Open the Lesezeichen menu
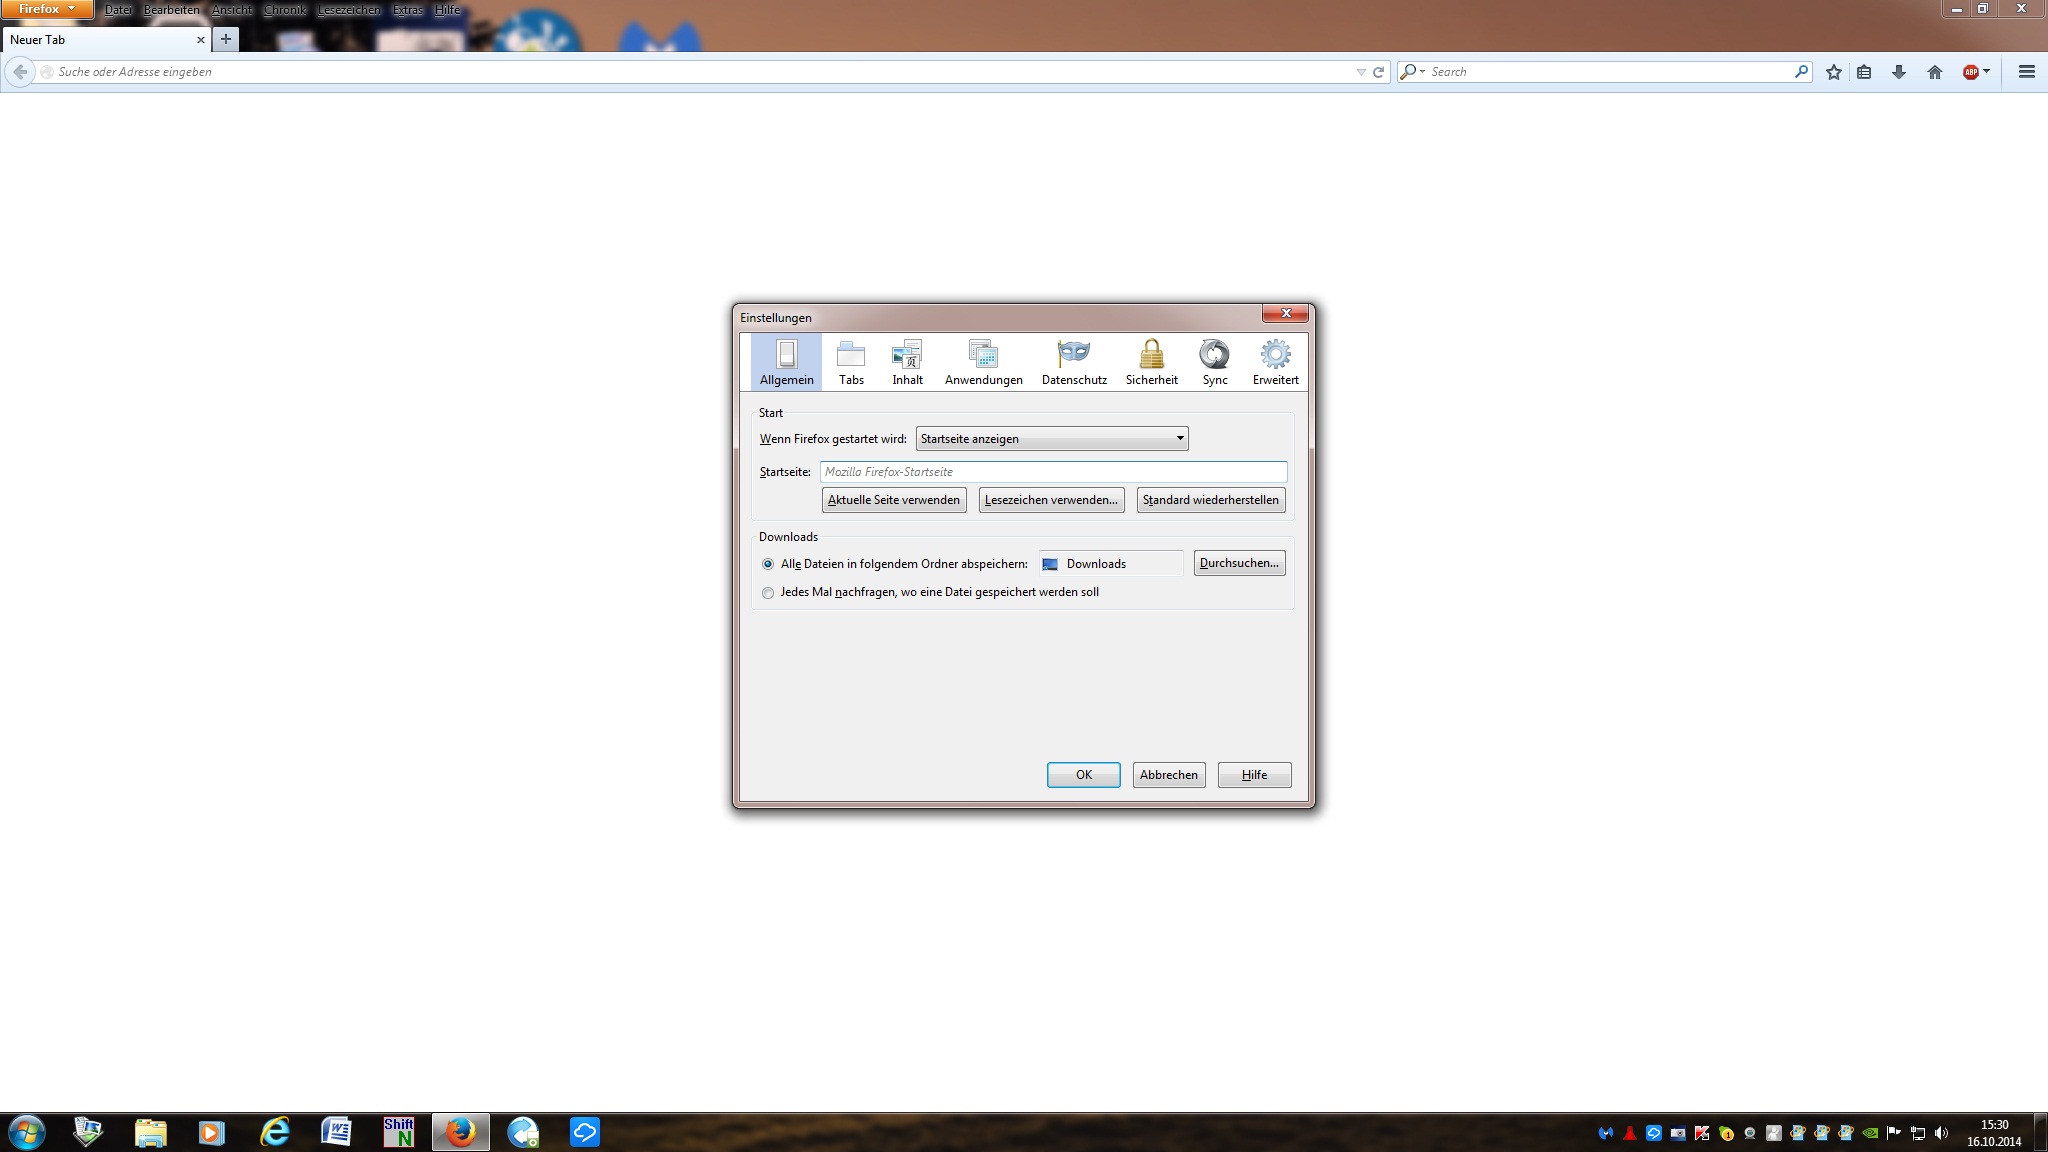The height and width of the screenshot is (1152, 2048). click(x=348, y=10)
